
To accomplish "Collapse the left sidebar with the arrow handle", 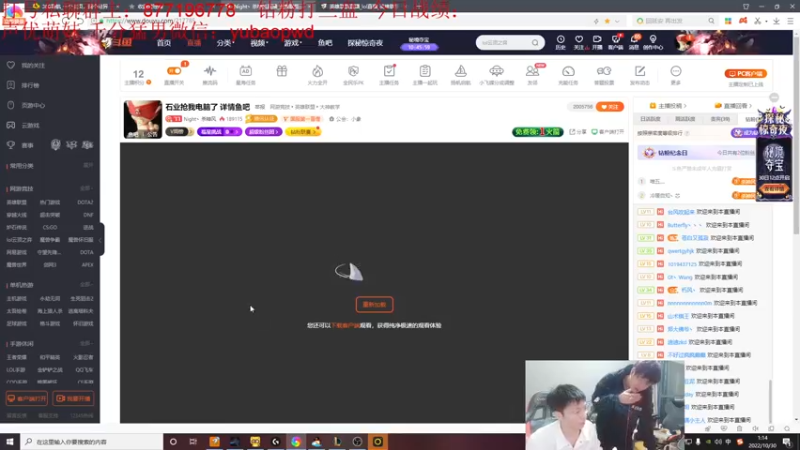I will pyautogui.click(x=101, y=239).
